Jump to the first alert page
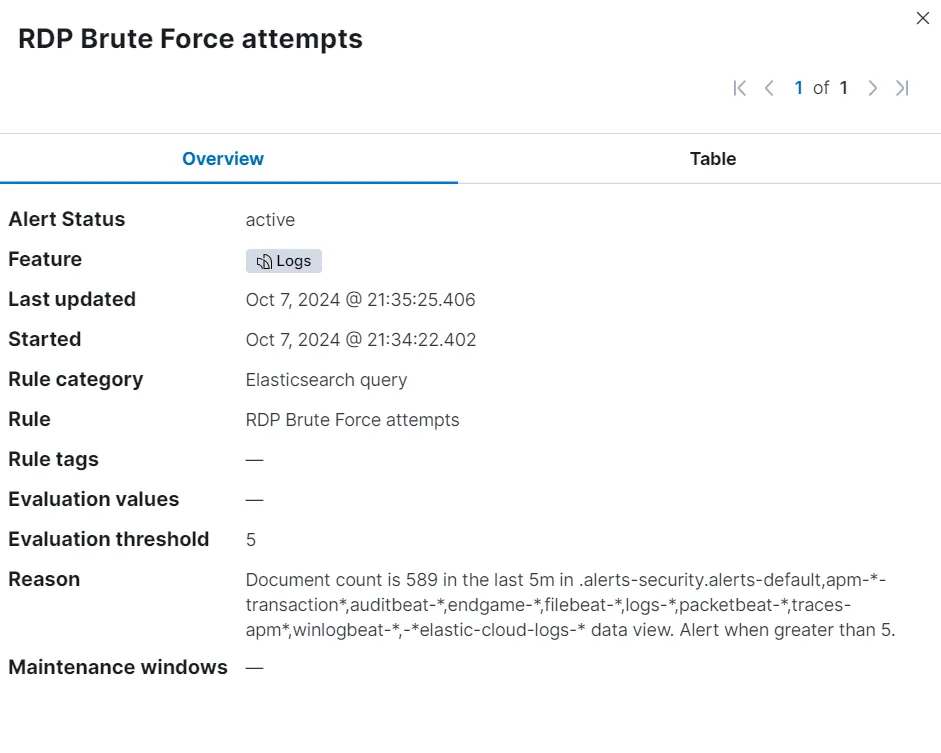 pos(739,88)
